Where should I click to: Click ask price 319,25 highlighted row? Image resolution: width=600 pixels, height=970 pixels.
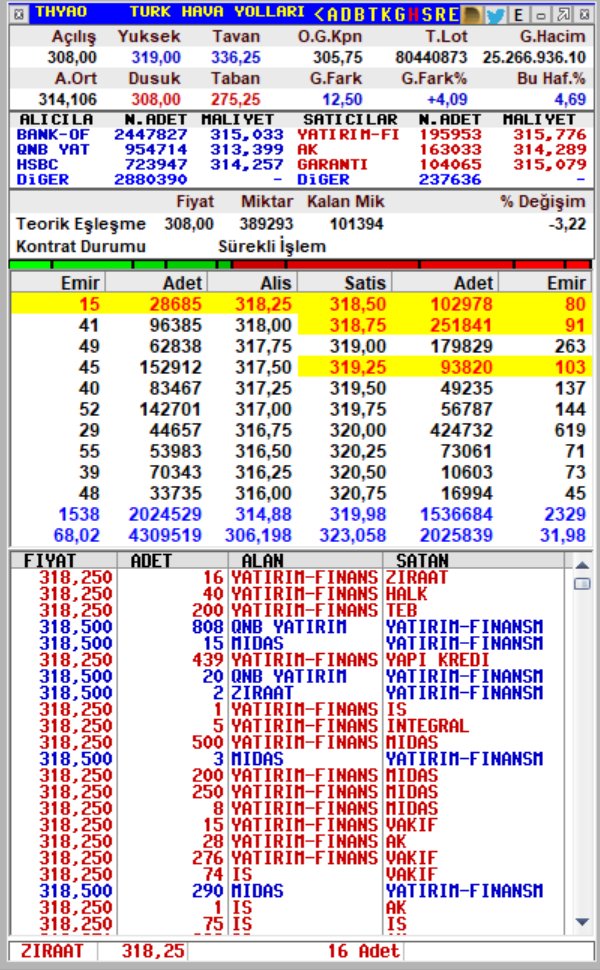pyautogui.click(x=358, y=367)
